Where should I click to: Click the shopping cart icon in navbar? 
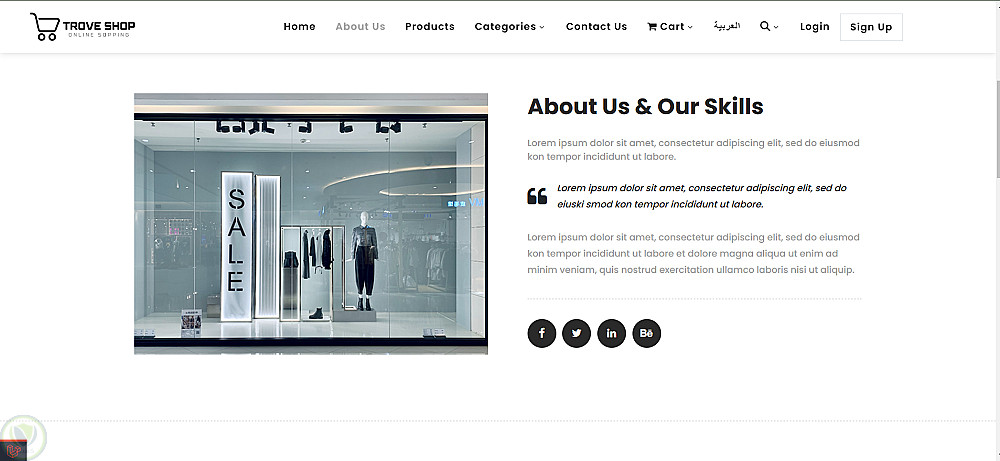point(652,27)
